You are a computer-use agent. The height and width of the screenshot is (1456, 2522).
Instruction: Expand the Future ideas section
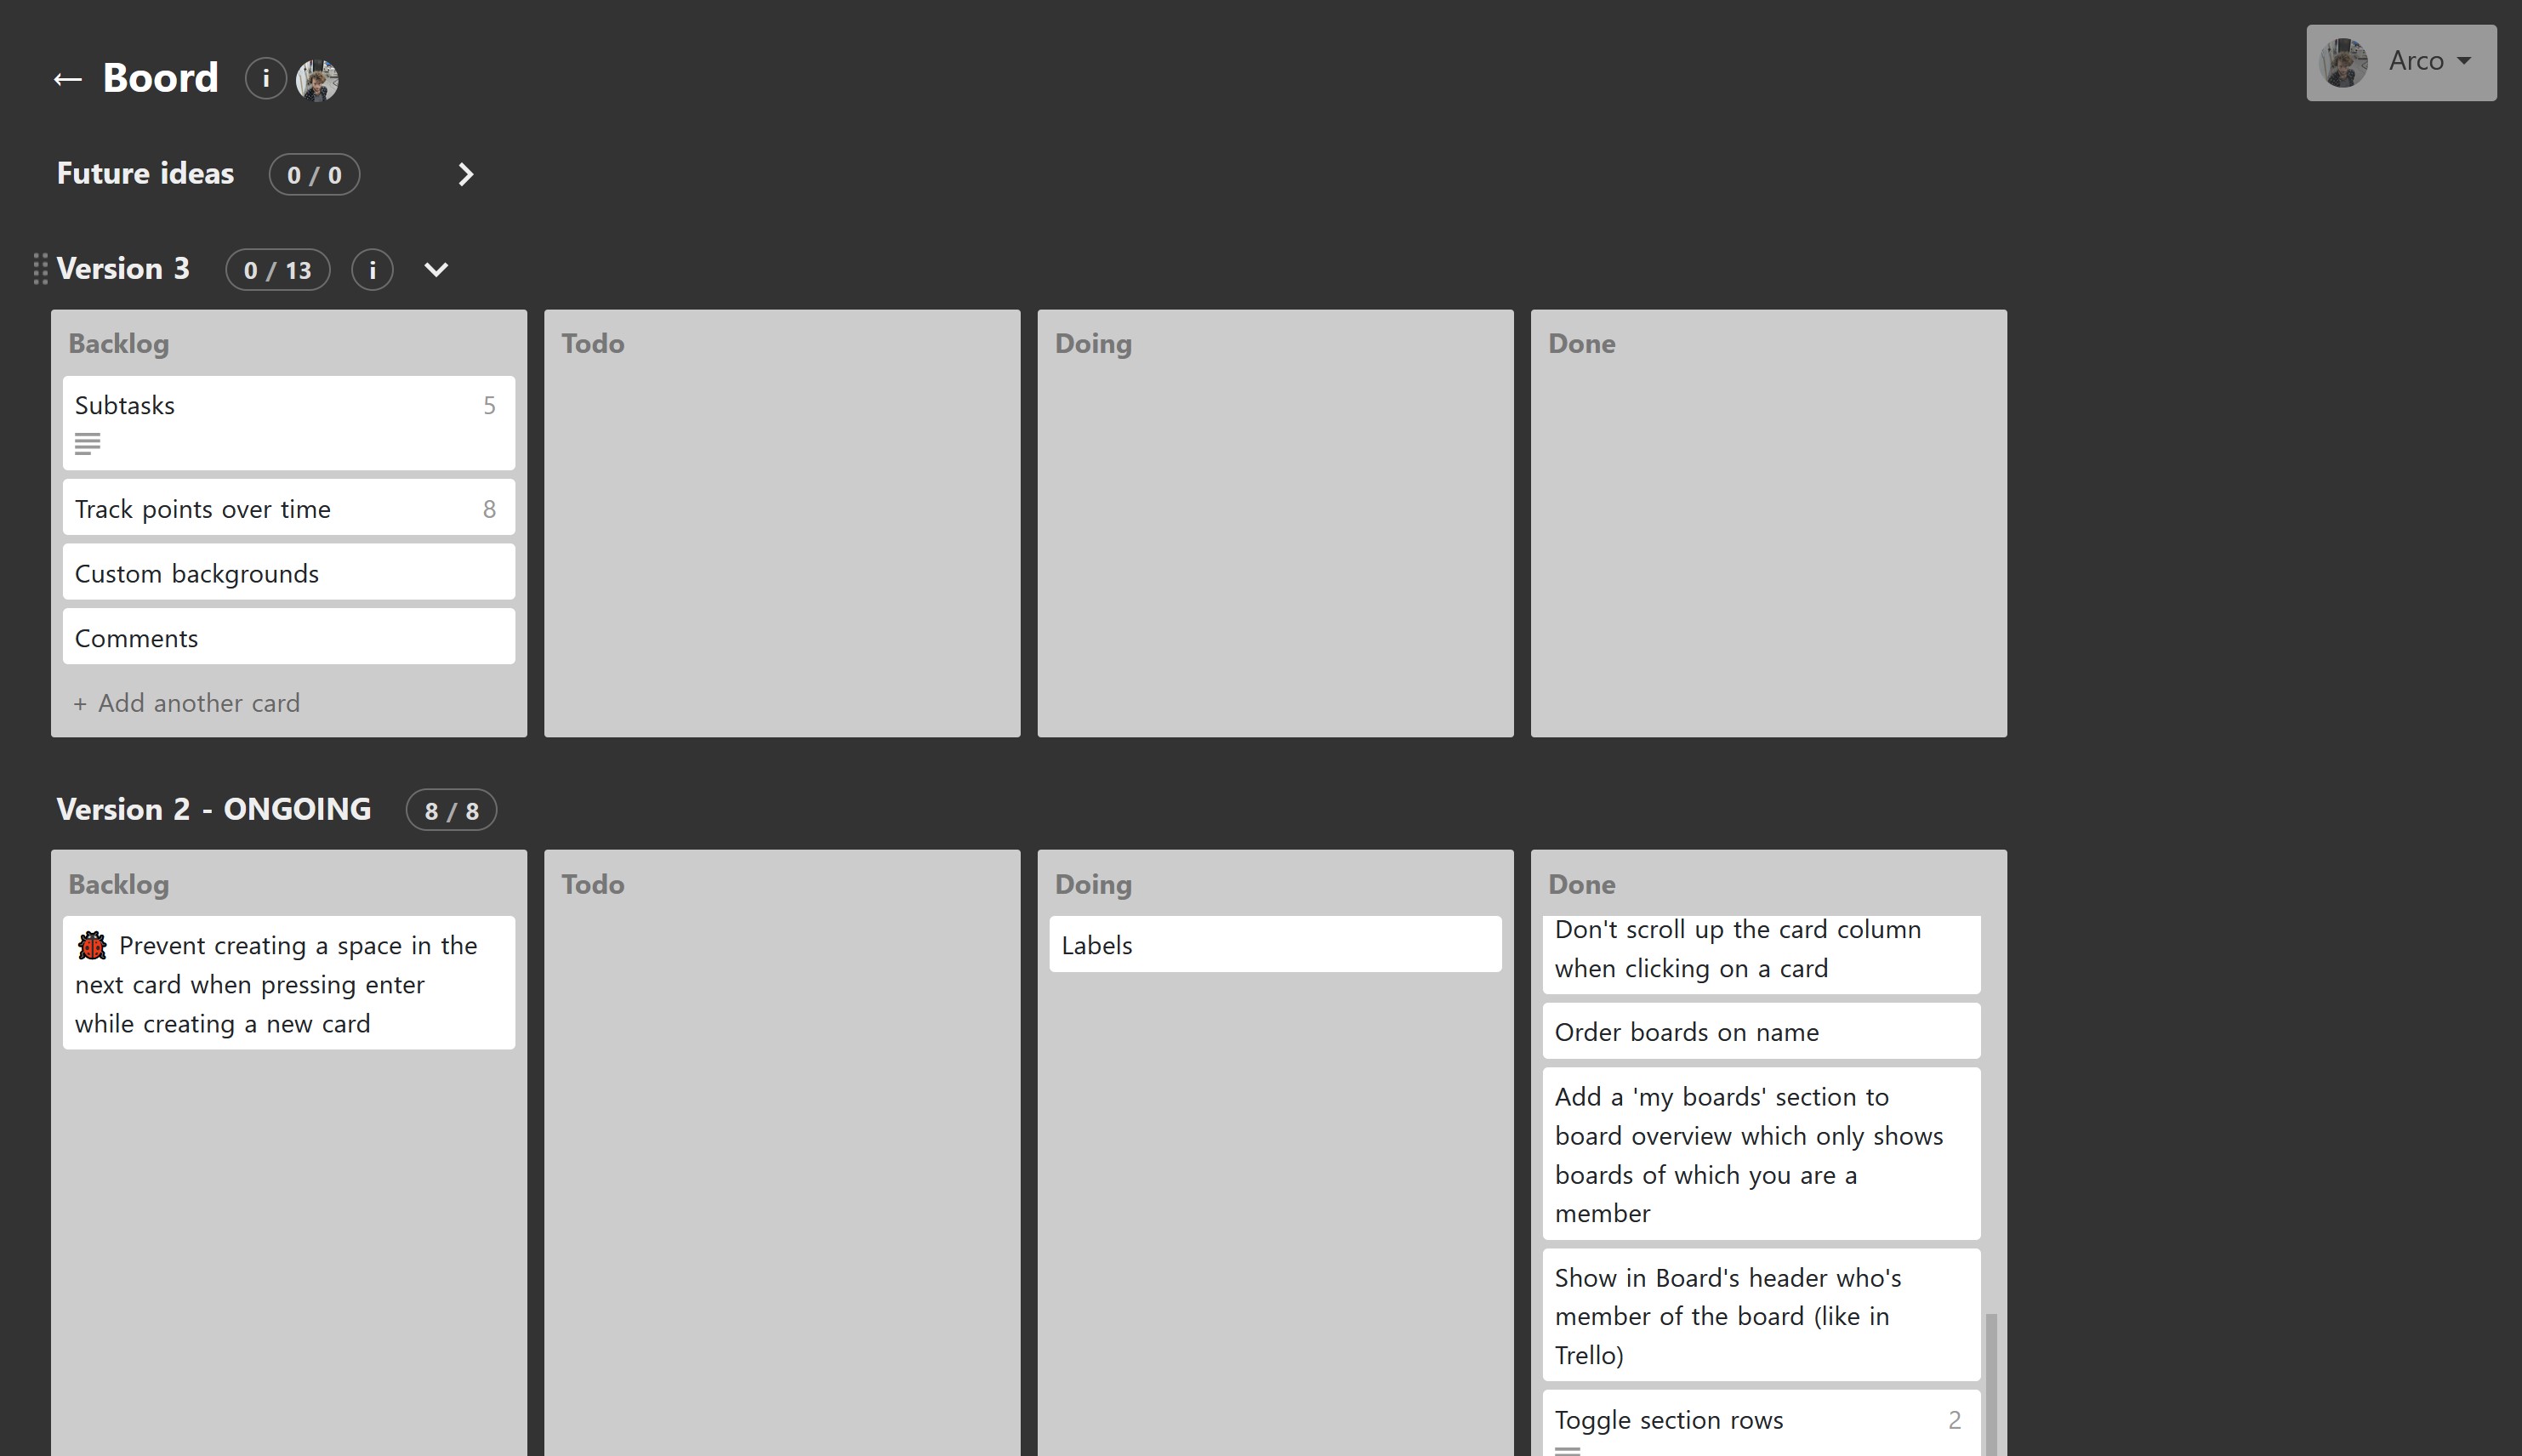coord(465,175)
